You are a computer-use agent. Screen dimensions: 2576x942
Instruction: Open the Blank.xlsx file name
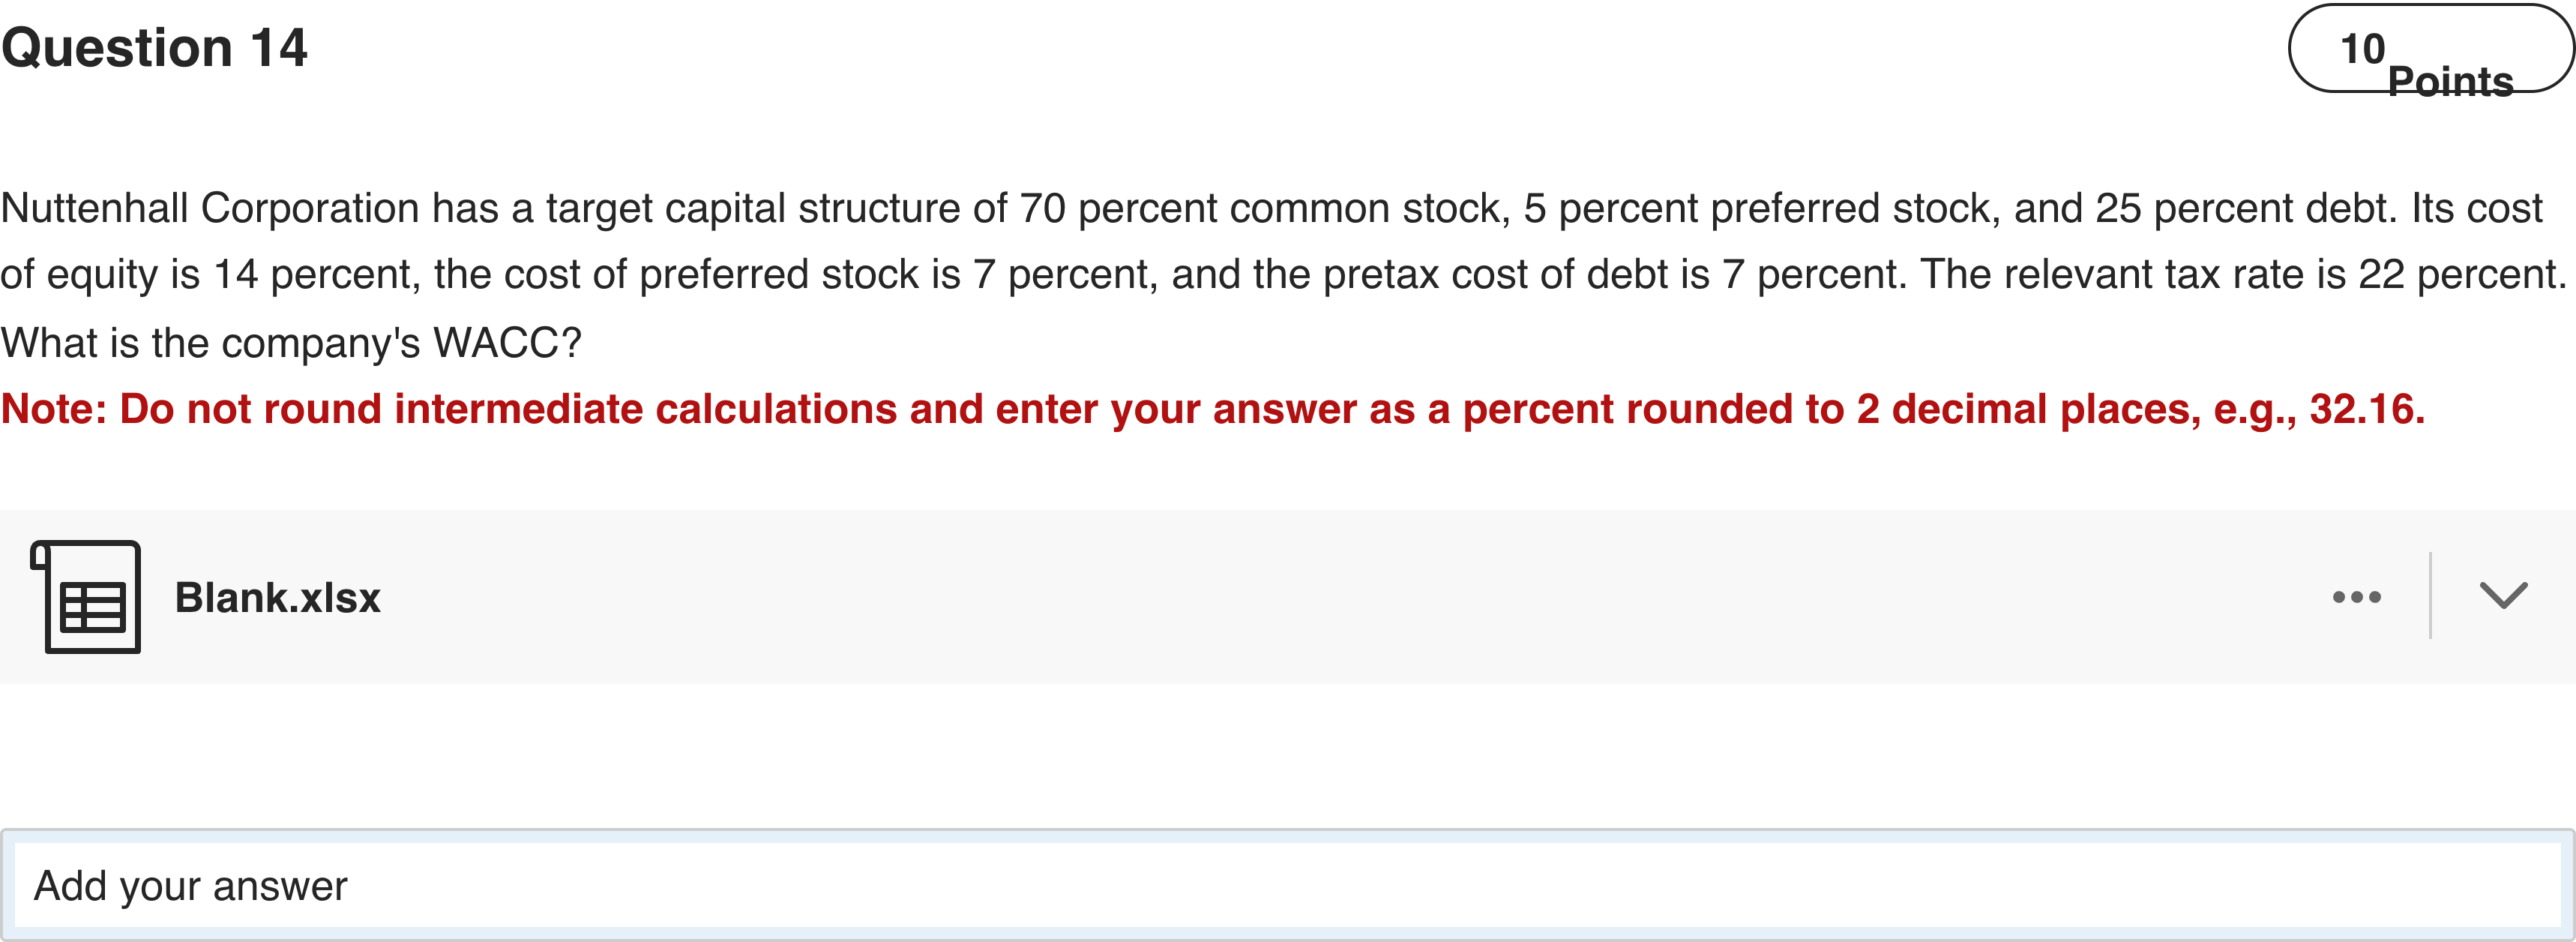277,598
